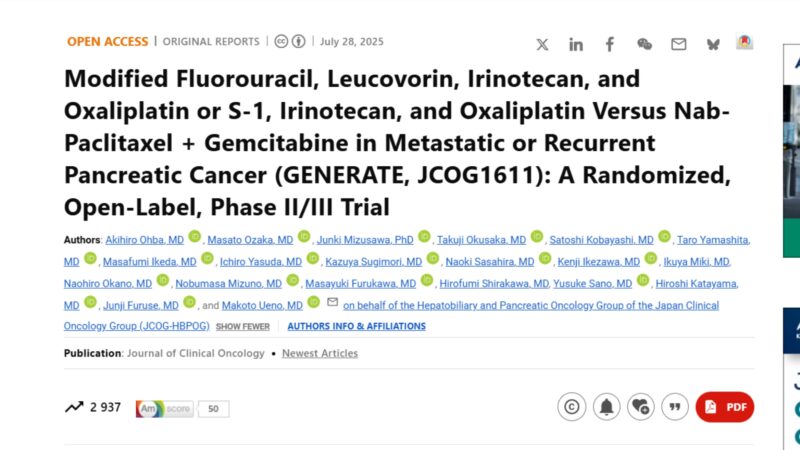Image resolution: width=800 pixels, height=450 pixels.
Task: Open ORCID icon next to Naoki Sasahira
Action: 545,258
